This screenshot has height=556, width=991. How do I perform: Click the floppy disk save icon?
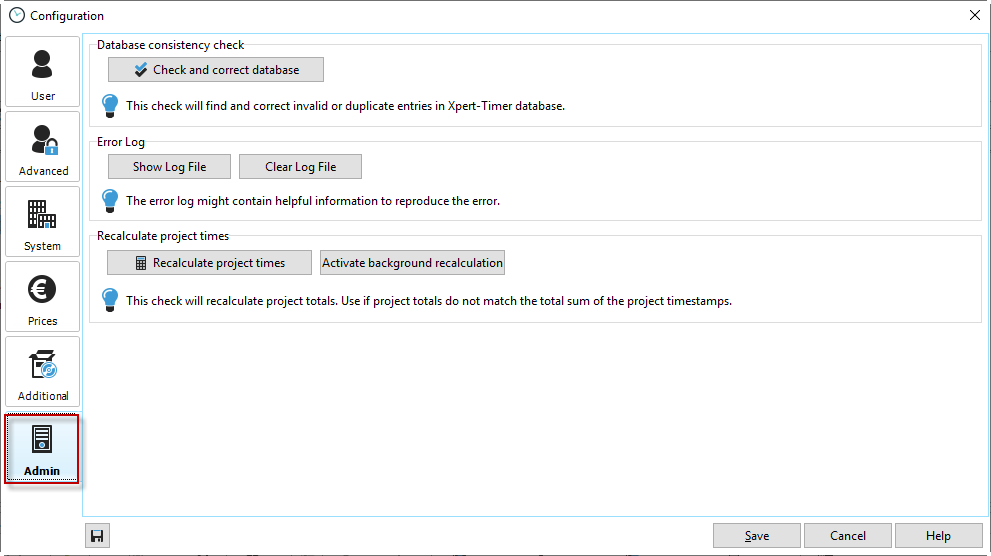click(97, 536)
